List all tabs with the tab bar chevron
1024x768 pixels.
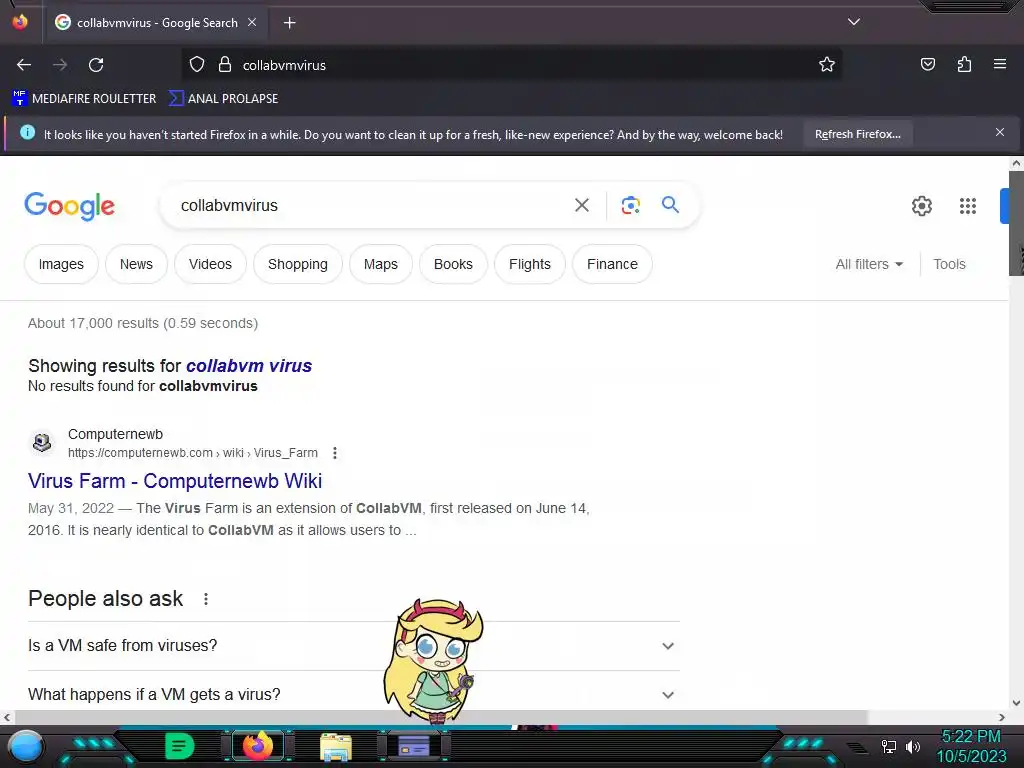[x=854, y=22]
